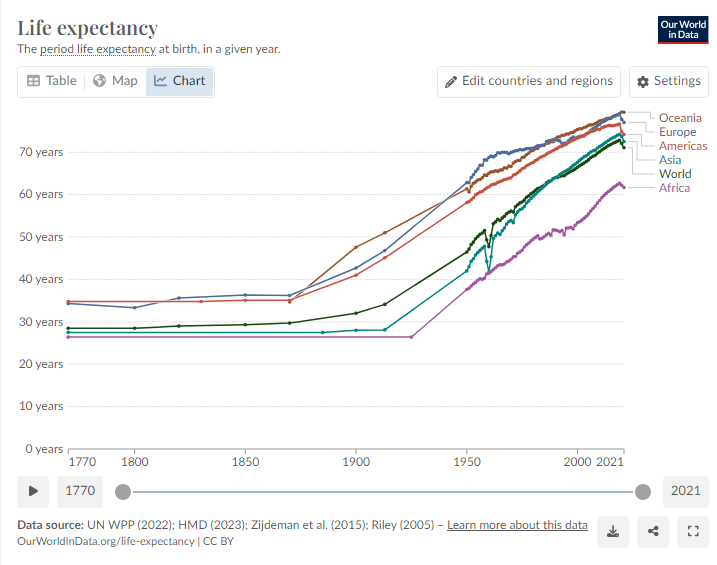The height and width of the screenshot is (565, 717).
Task: Click the Africa legend label
Action: (x=674, y=188)
